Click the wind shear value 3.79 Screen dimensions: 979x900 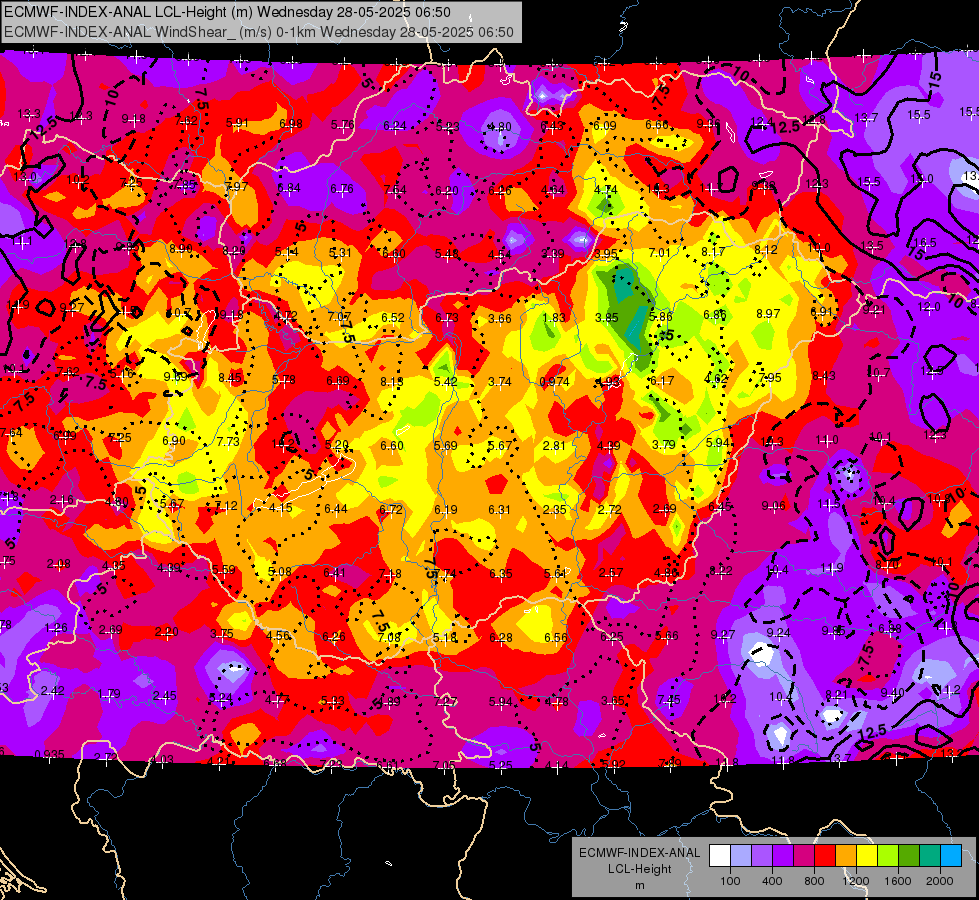click(x=663, y=445)
